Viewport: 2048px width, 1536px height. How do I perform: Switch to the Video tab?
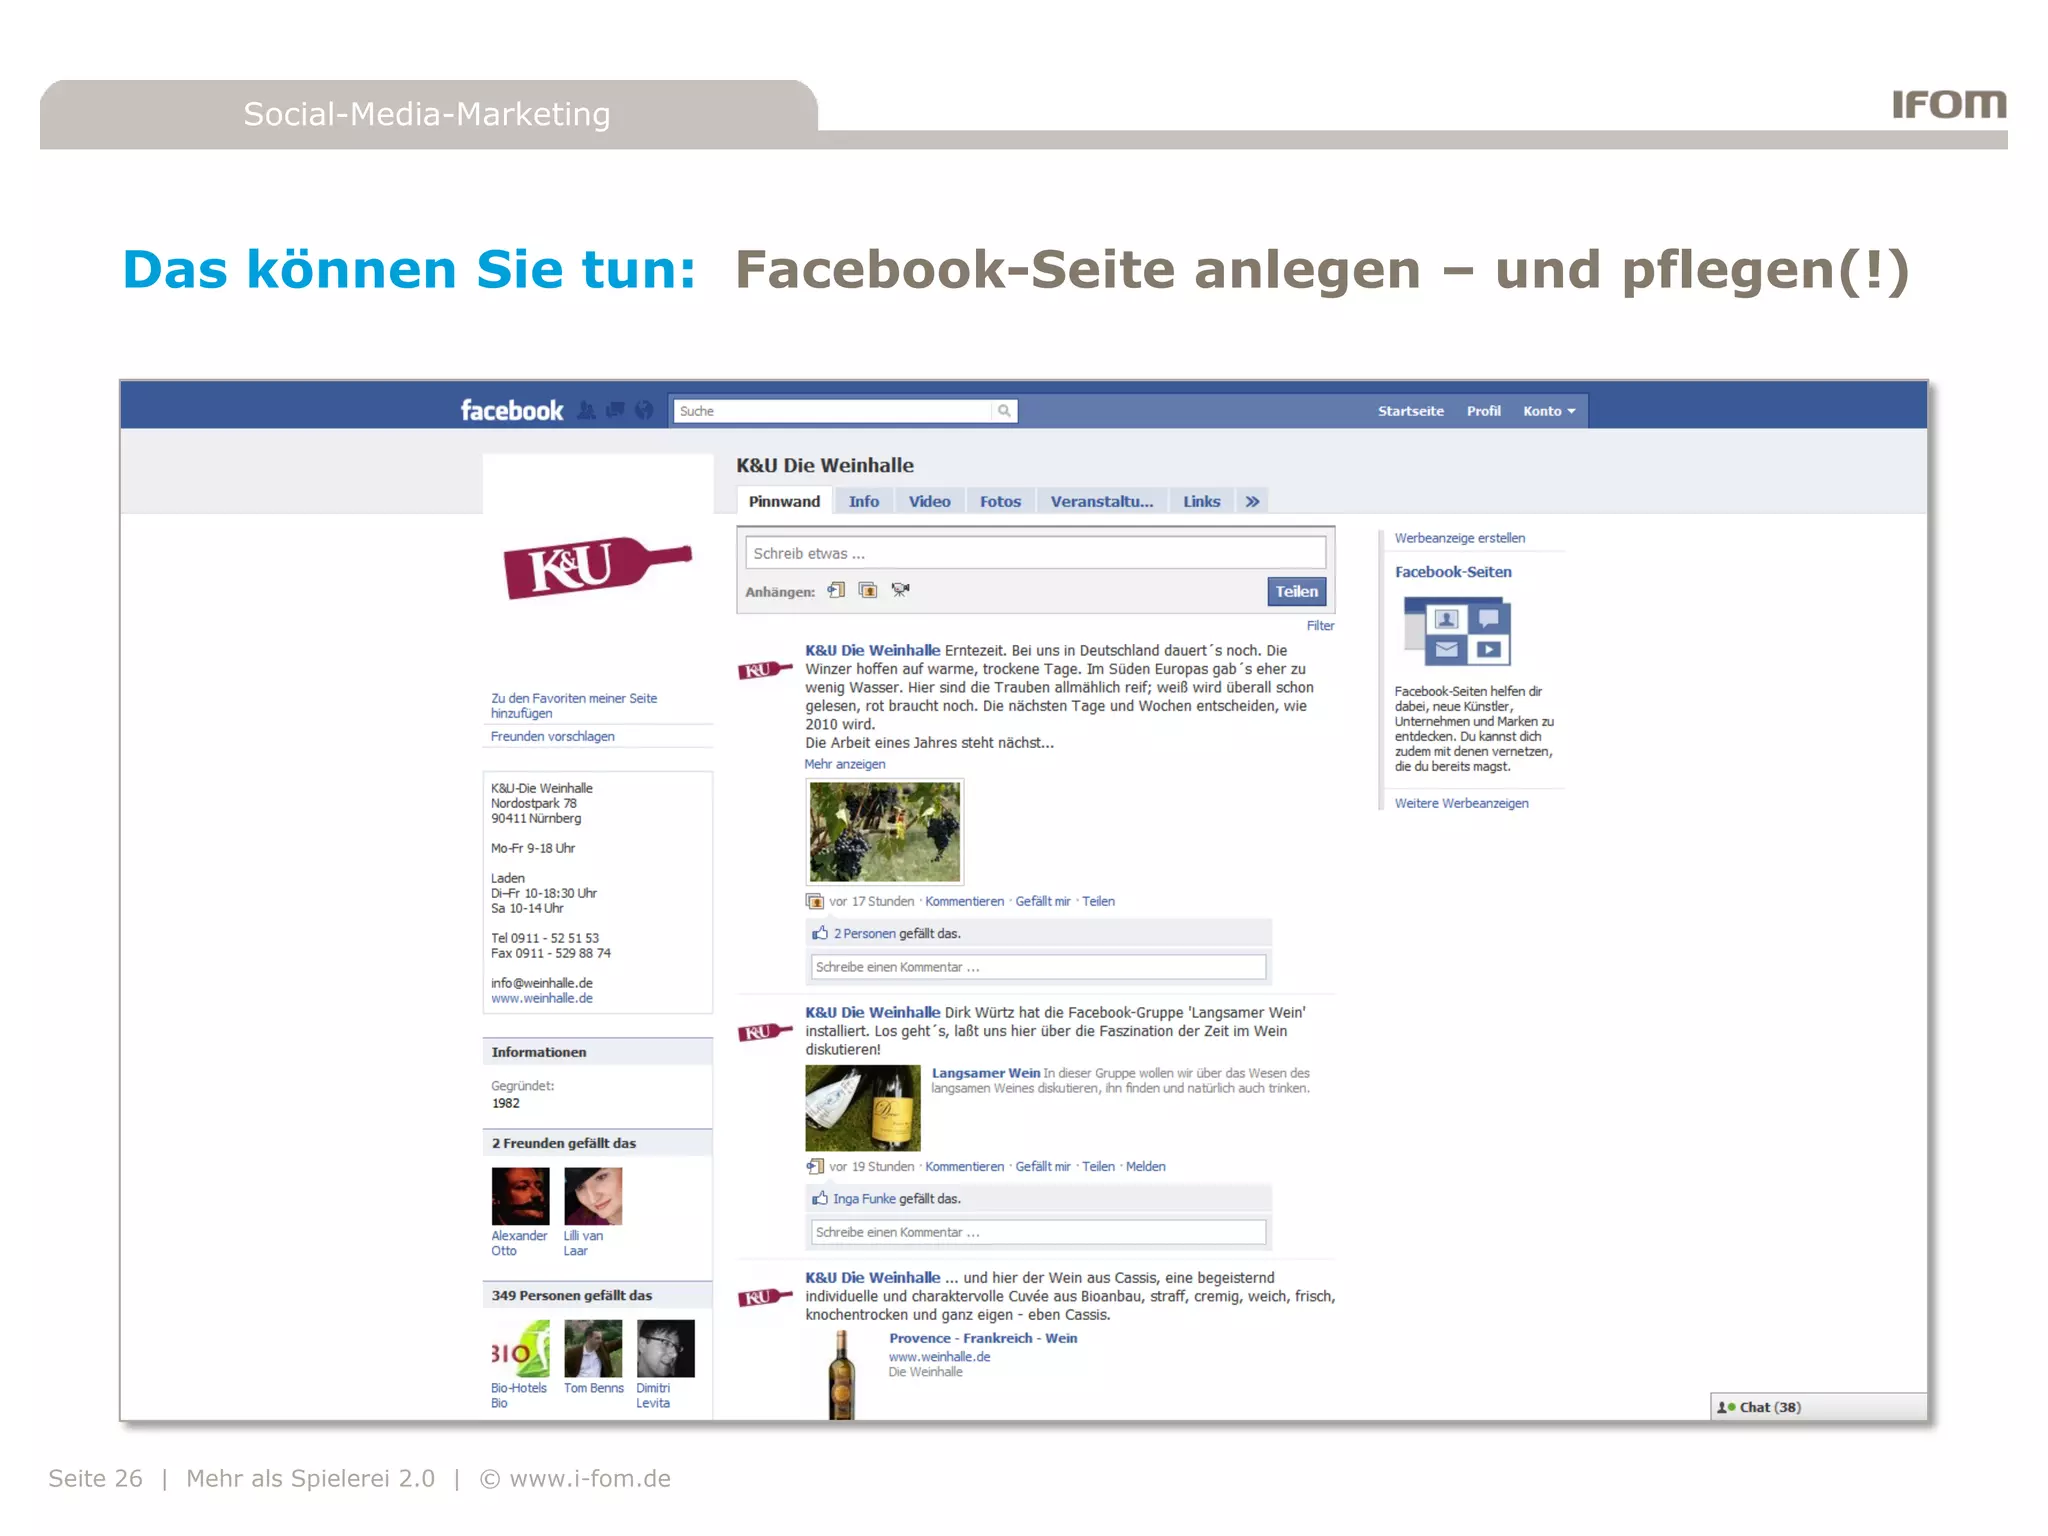[929, 501]
